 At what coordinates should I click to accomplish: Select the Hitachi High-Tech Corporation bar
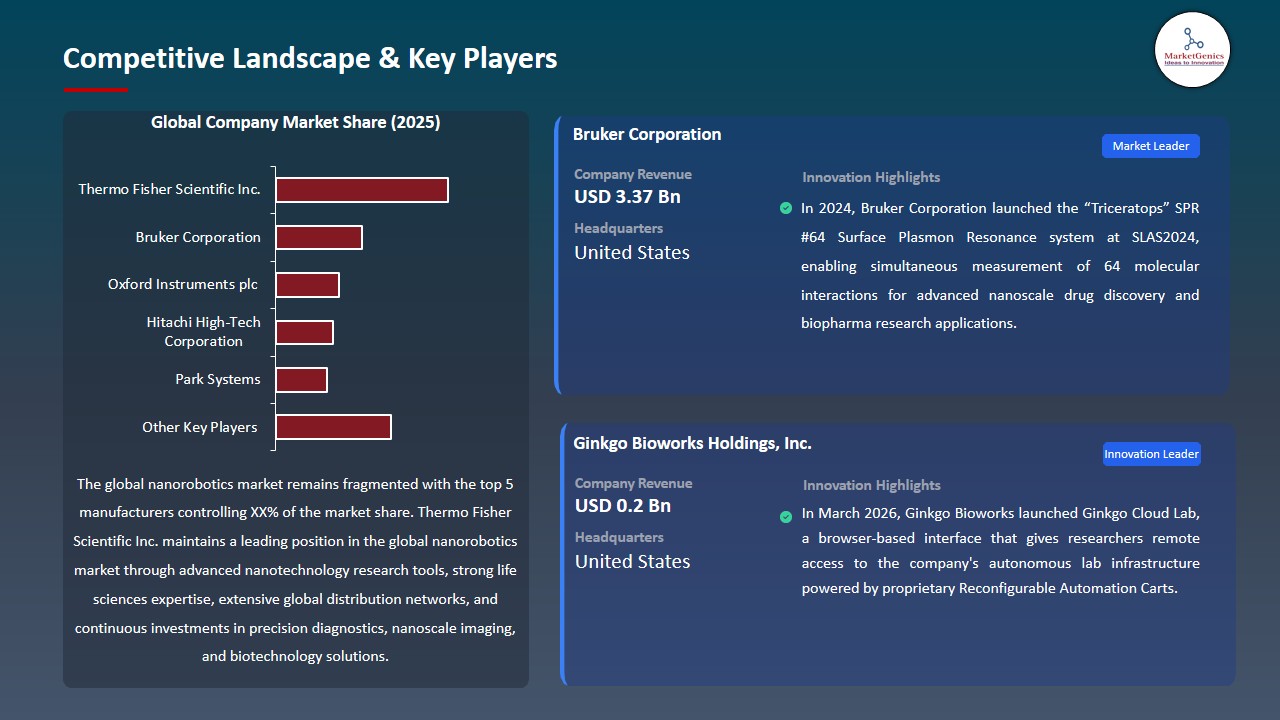point(304,332)
